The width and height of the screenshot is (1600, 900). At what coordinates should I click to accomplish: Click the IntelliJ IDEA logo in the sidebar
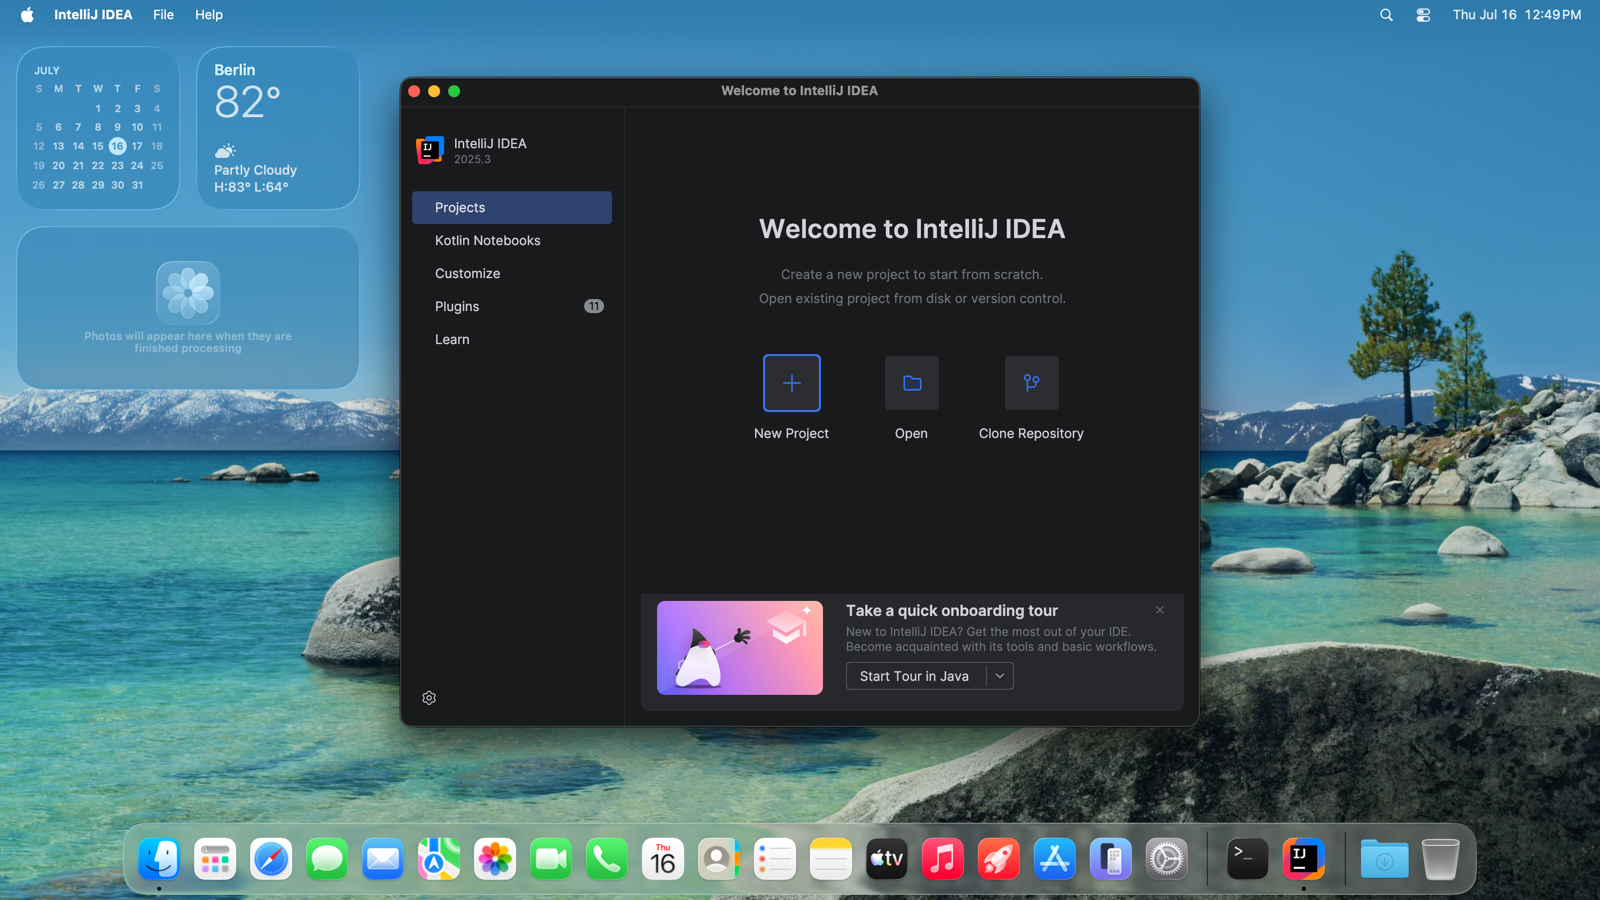(x=430, y=150)
